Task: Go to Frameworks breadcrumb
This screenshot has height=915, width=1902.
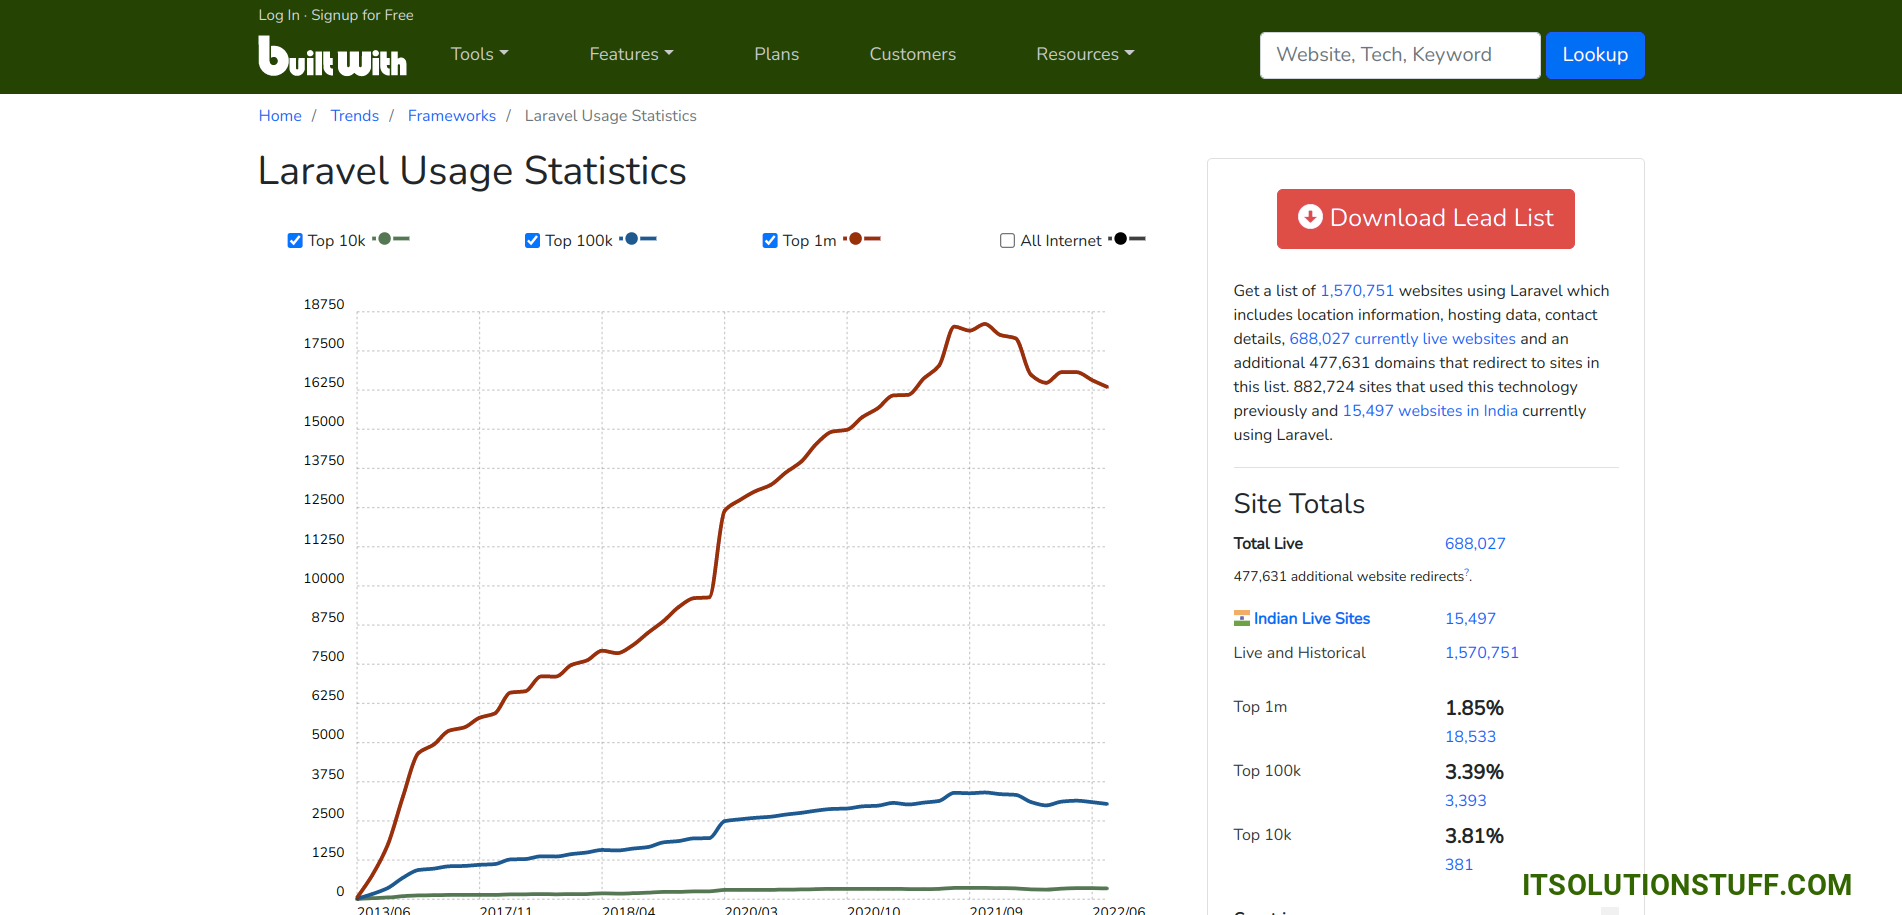Action: pos(452,116)
